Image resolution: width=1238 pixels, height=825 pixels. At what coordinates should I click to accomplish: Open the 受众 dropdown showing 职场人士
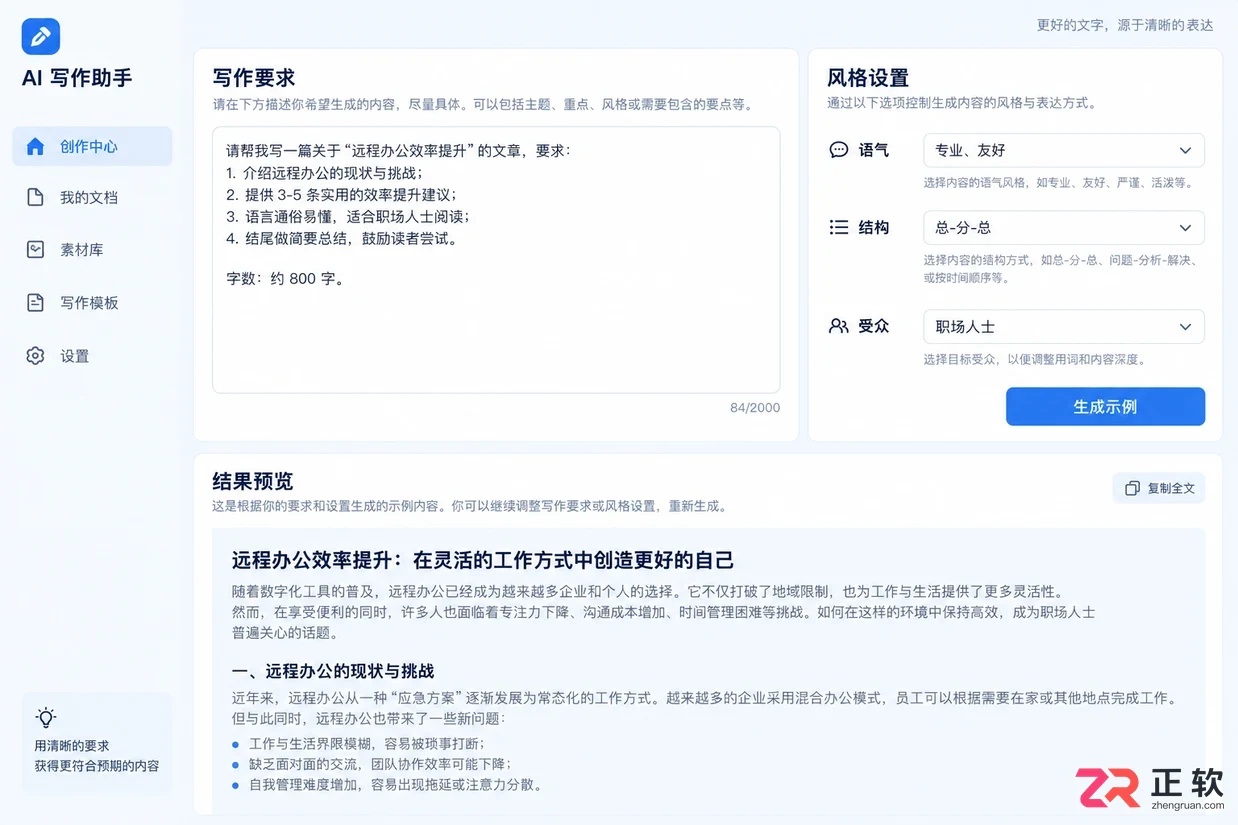[x=1064, y=326]
